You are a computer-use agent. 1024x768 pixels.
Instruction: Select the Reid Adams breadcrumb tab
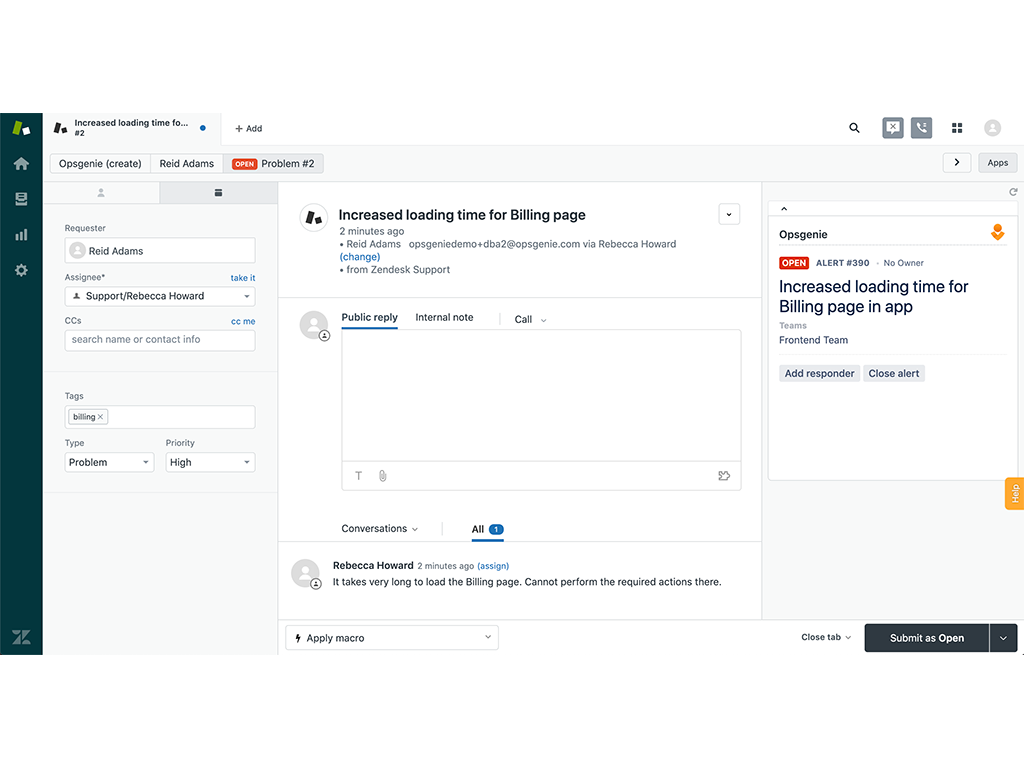(x=187, y=163)
